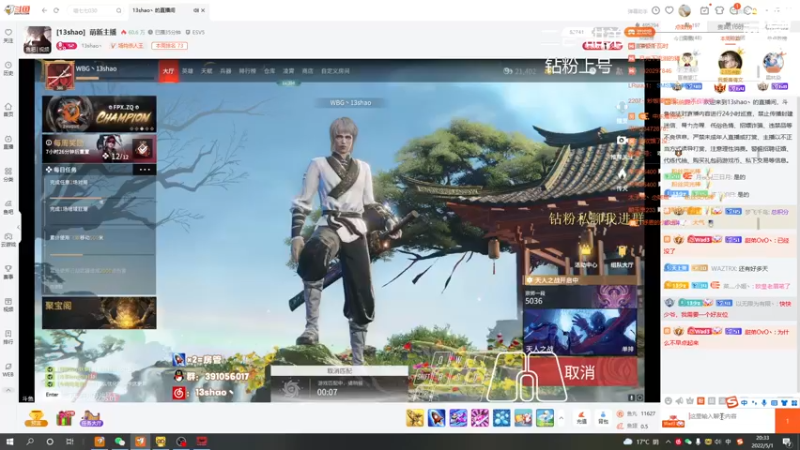Open 云游戏 cloud gaming in sidebar

click(8, 240)
